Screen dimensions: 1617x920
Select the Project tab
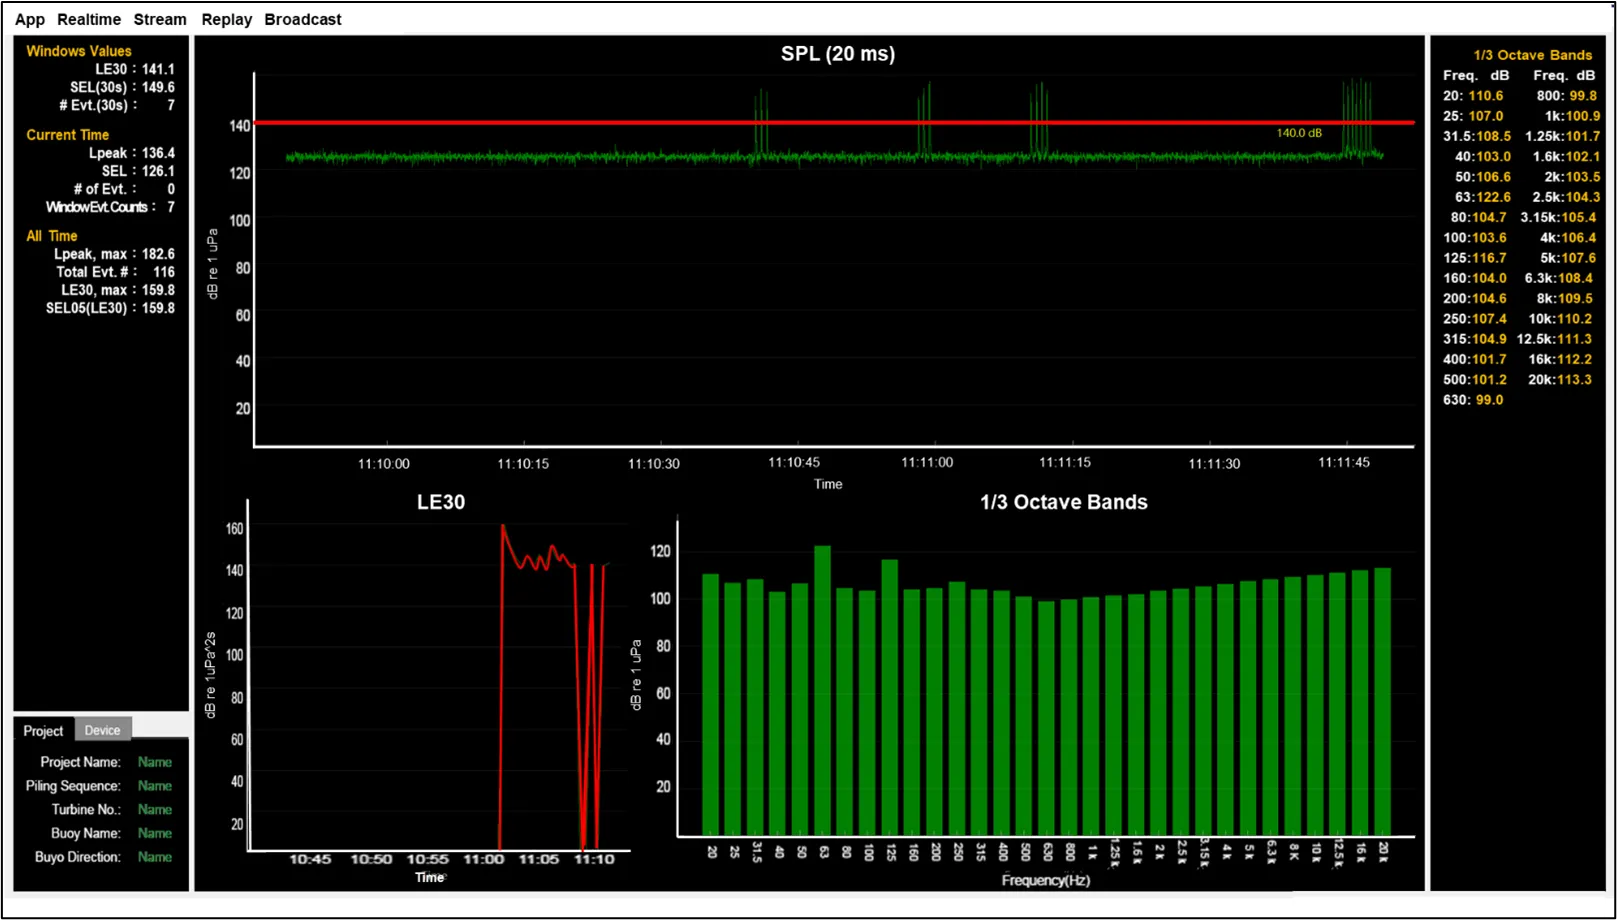point(43,730)
